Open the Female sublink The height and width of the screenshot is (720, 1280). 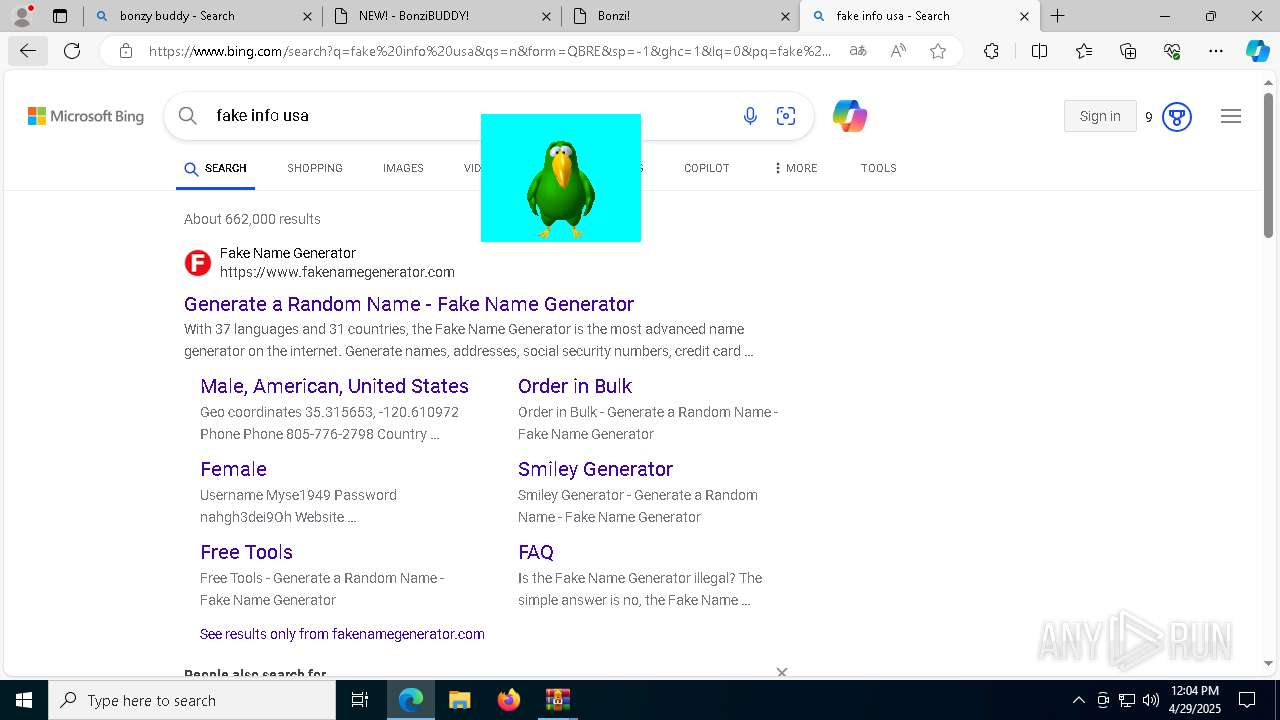(x=233, y=469)
